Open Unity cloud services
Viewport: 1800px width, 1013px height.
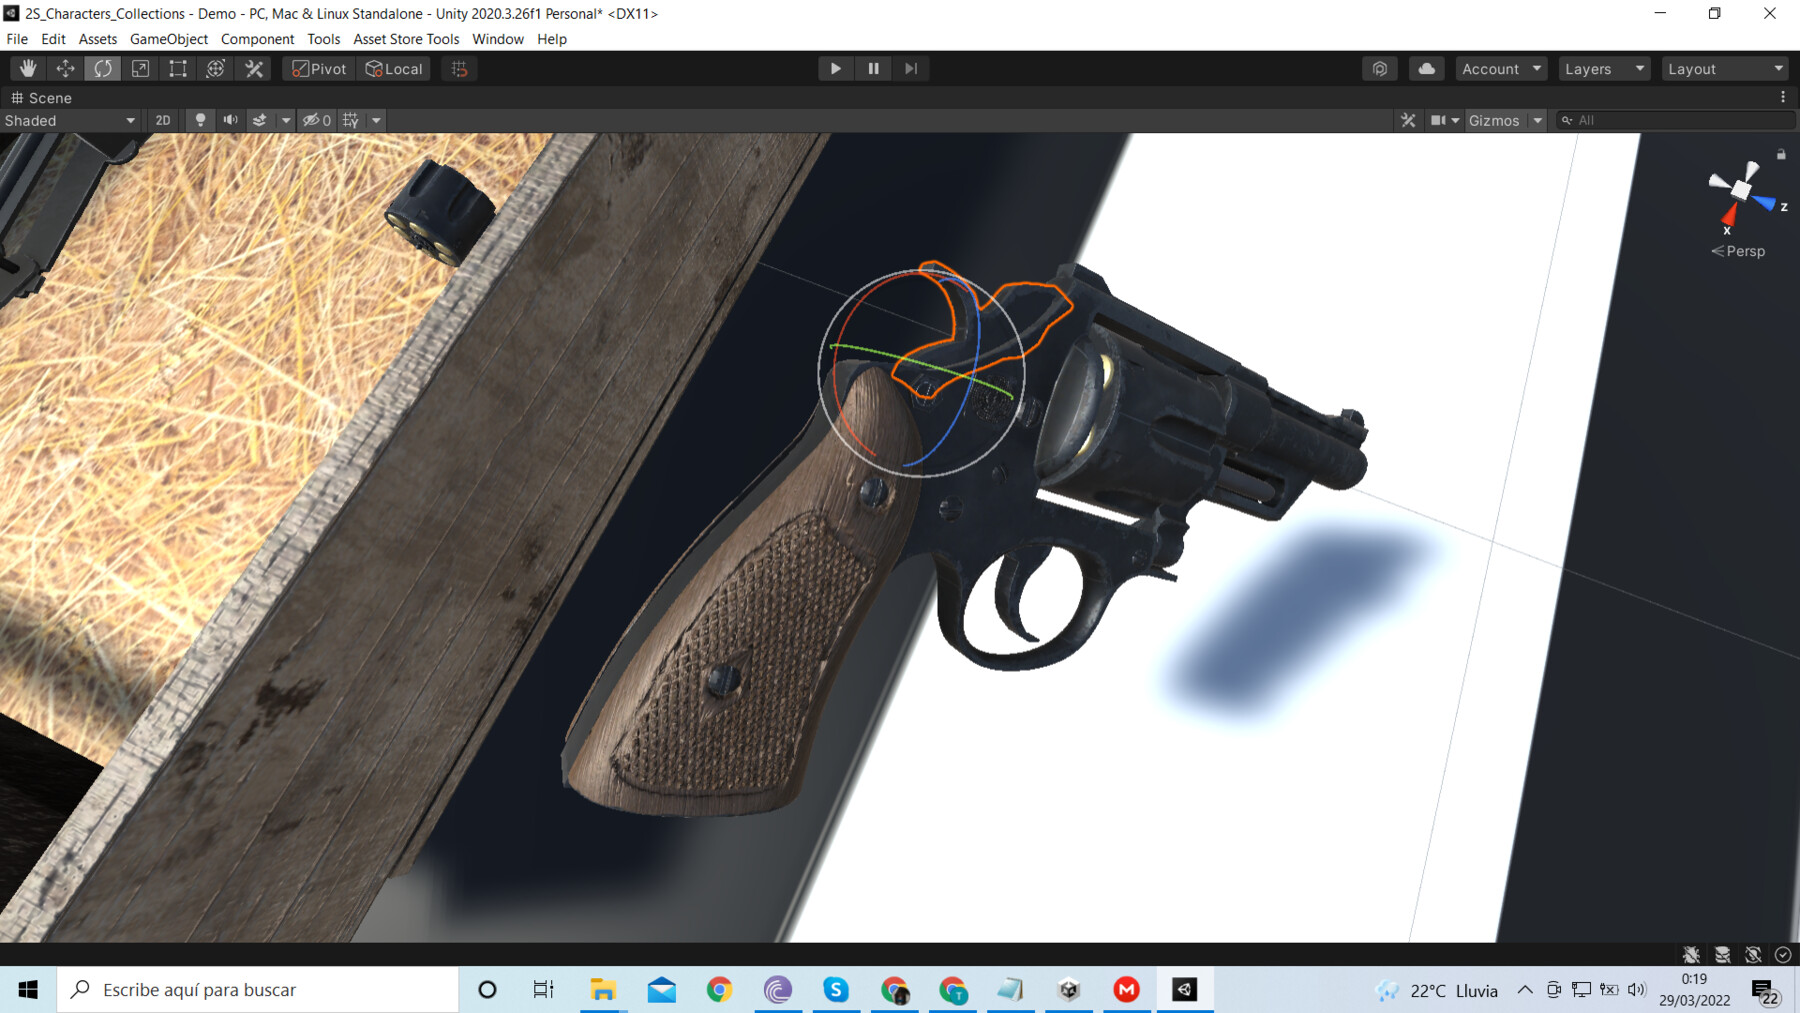(x=1427, y=68)
